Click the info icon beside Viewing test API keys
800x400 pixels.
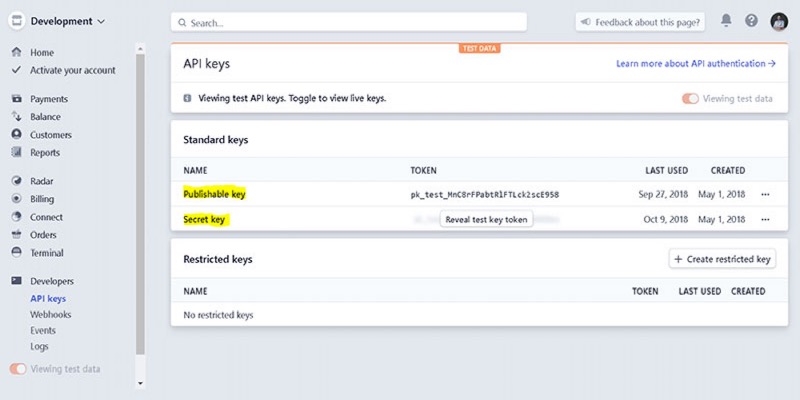coord(187,98)
